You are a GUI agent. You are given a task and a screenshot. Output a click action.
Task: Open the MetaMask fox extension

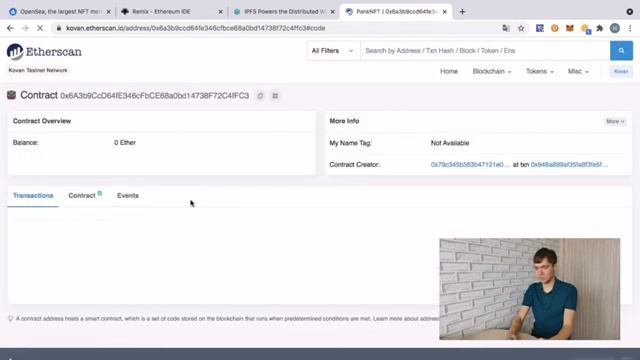pos(569,28)
